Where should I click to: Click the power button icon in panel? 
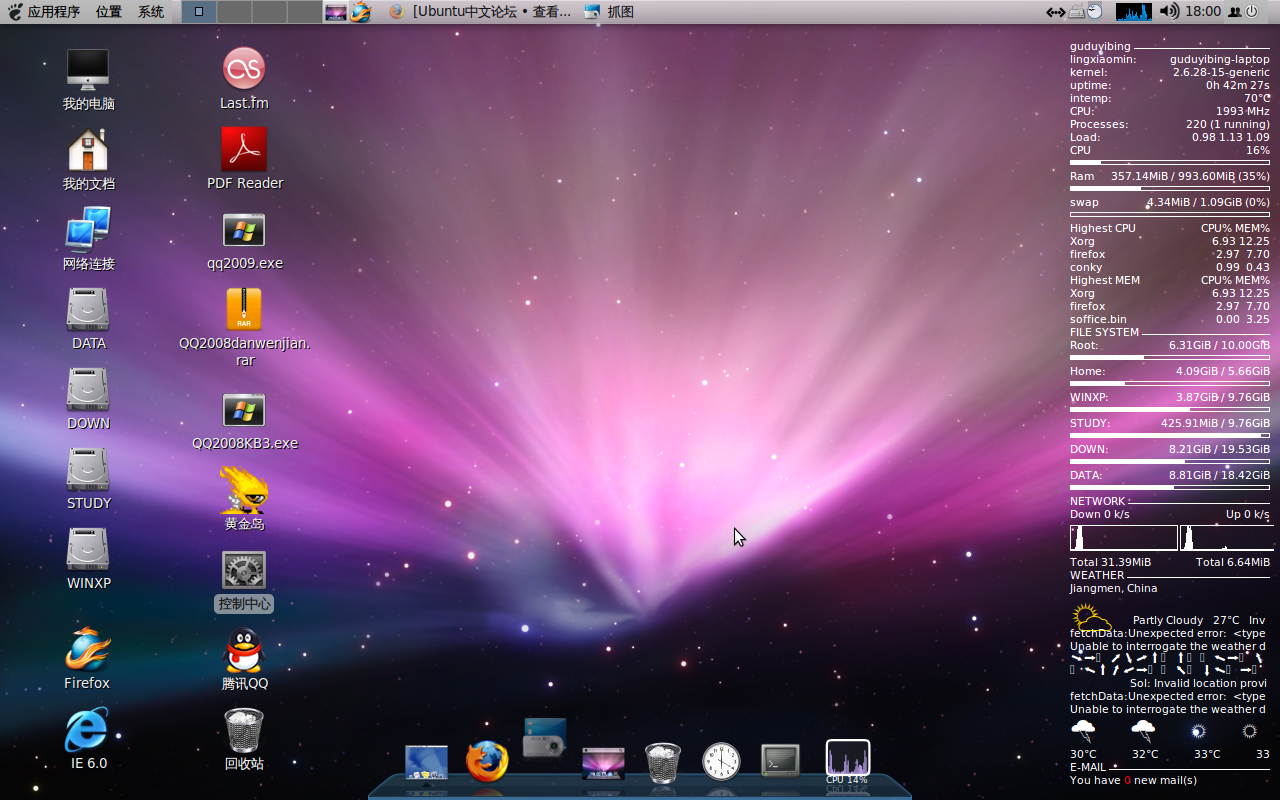click(1251, 11)
